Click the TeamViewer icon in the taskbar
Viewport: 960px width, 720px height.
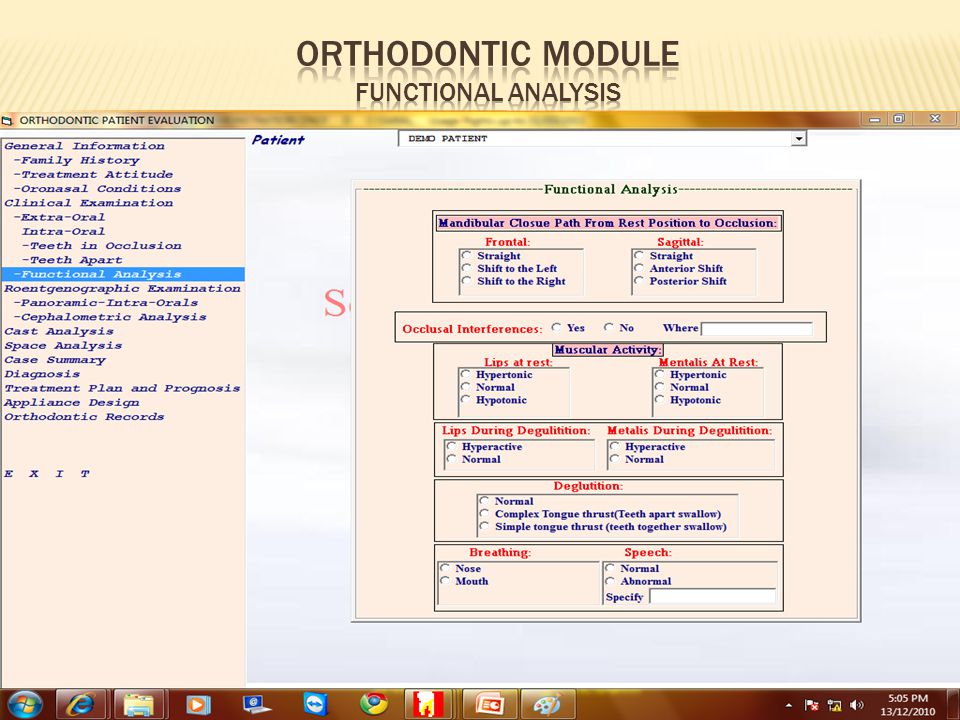pos(316,704)
